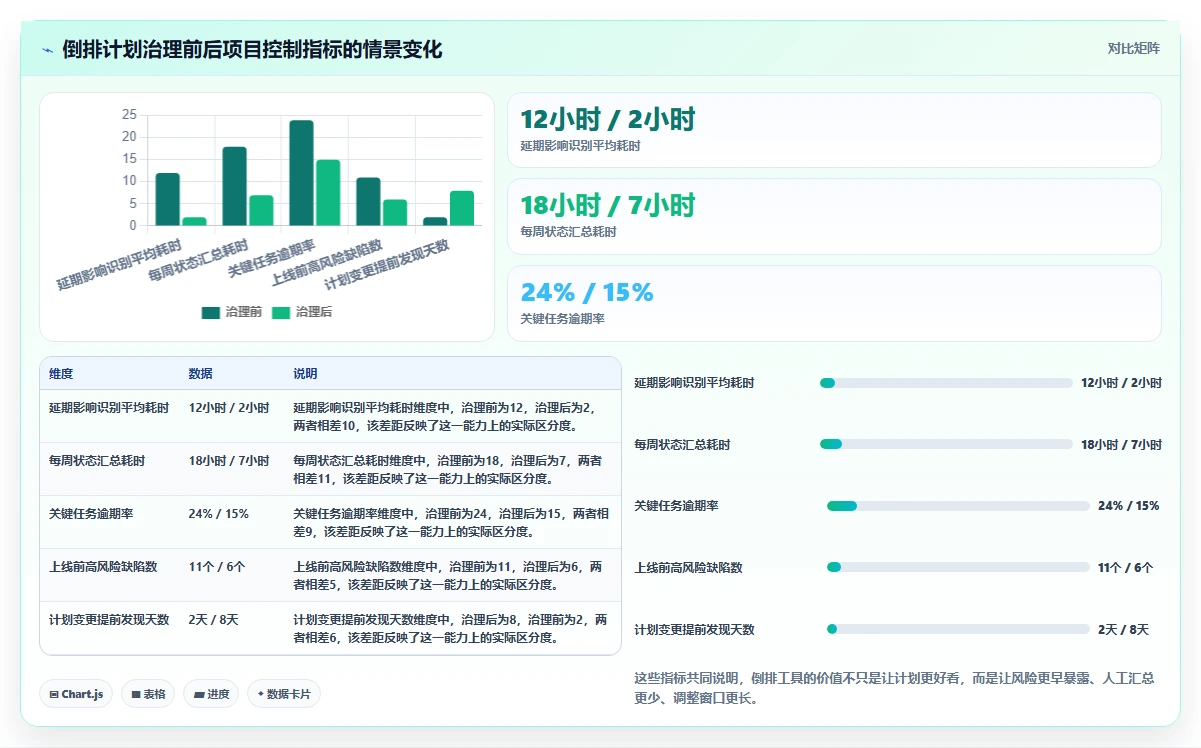Click table data cell 12小时 / 2小时
Screen dimensions: 1201x748
[x=229, y=408]
